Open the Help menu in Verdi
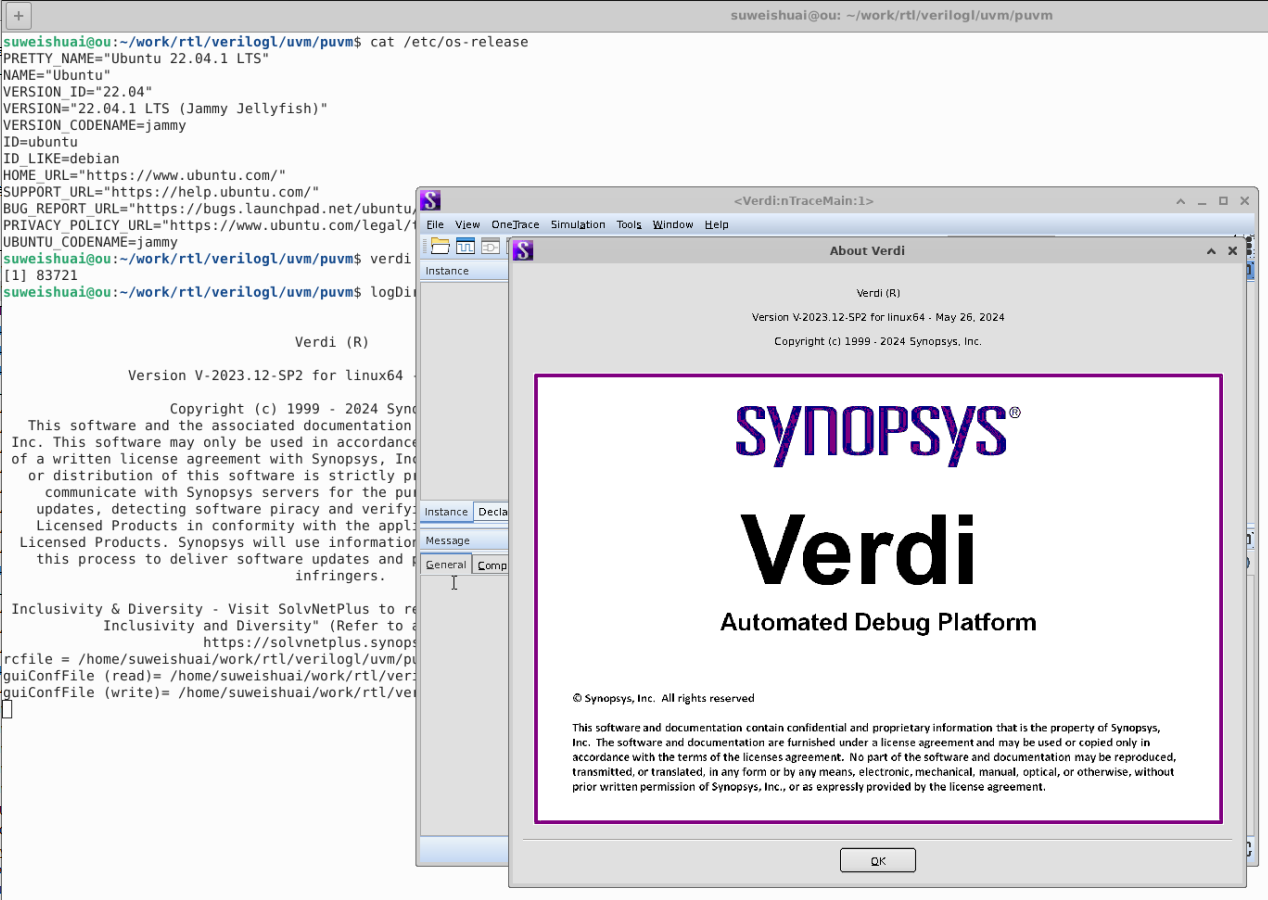 click(x=717, y=225)
